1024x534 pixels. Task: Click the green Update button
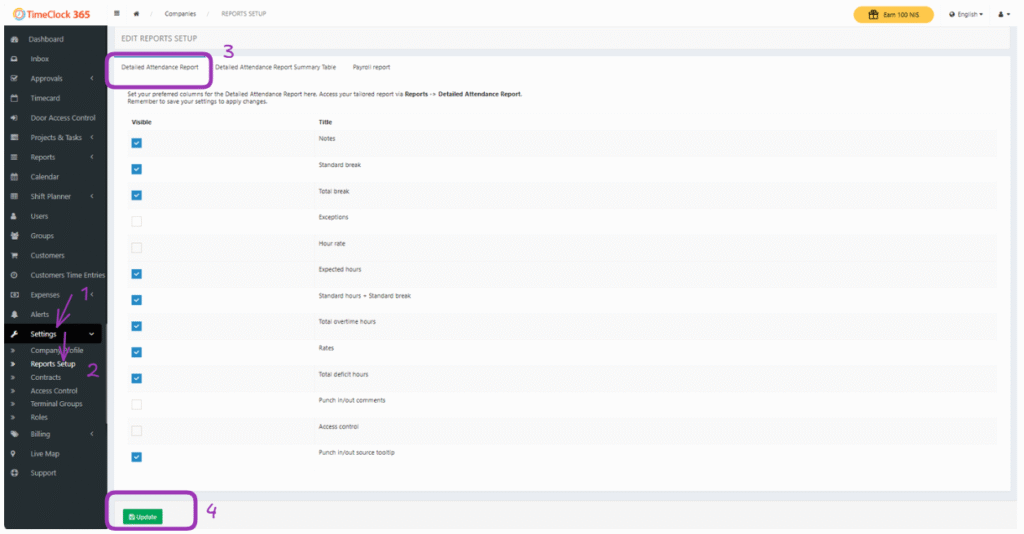142,517
